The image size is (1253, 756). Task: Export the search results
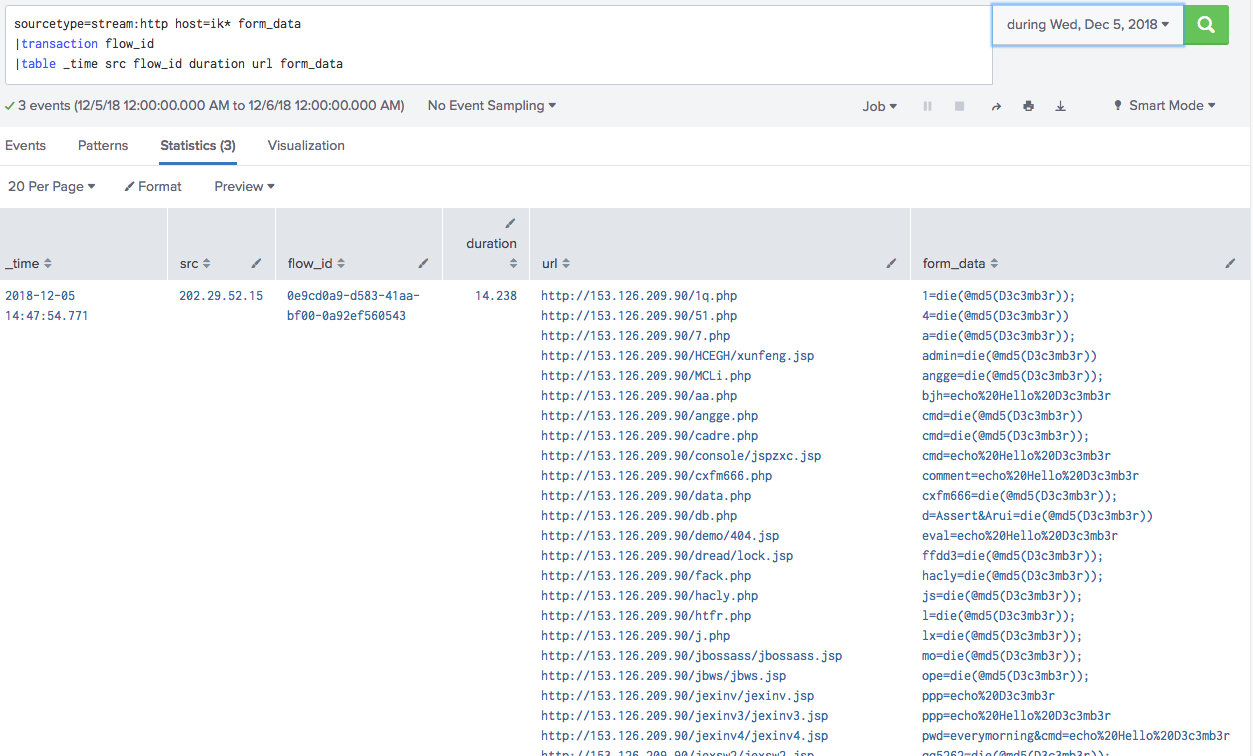pos(1060,105)
